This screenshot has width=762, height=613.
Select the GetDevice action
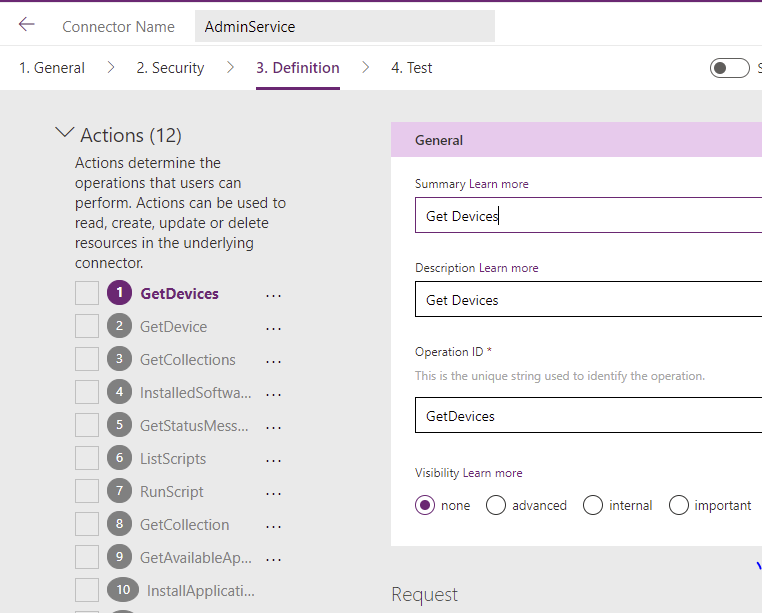pyautogui.click(x=173, y=327)
